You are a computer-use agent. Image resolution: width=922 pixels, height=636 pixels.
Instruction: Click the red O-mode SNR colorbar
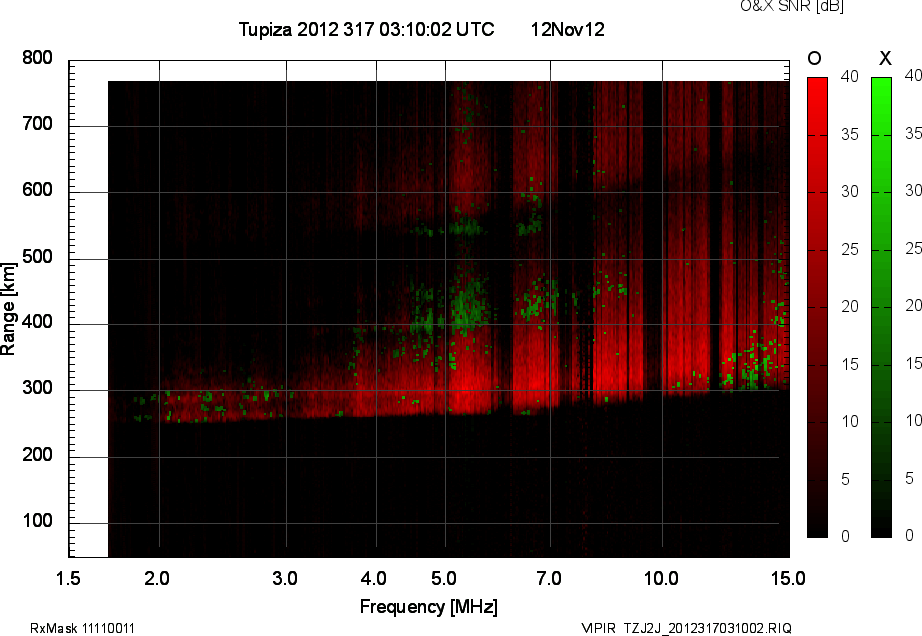click(x=817, y=307)
